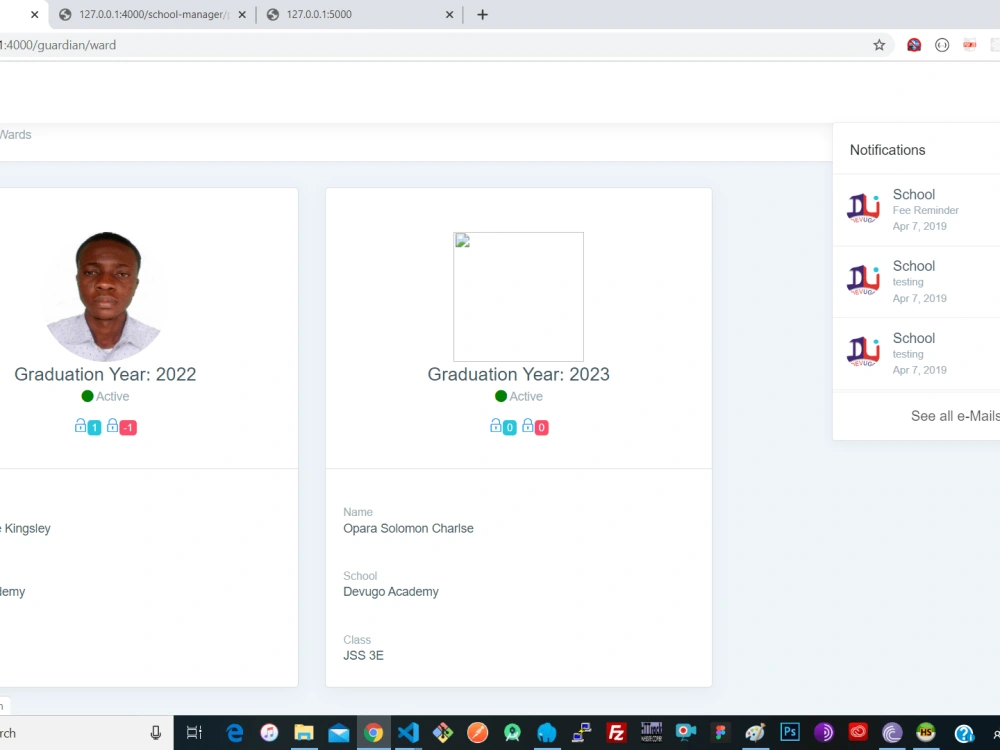Open the networked computers icon in taskbar
Viewport: 1000px width, 750px height.
click(581, 733)
